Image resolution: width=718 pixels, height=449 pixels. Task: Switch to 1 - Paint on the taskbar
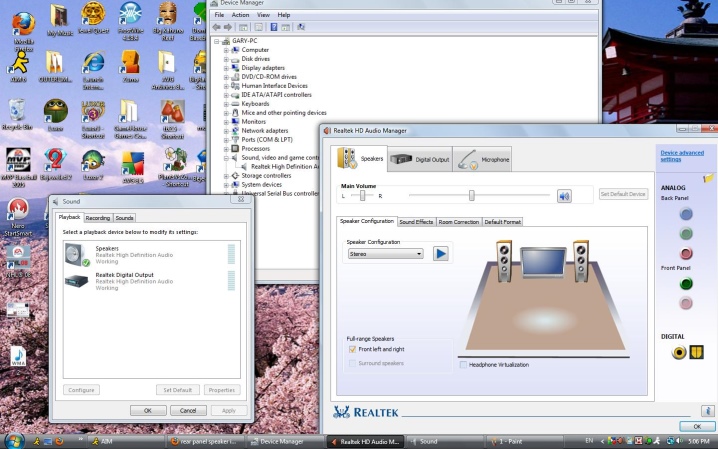pos(526,442)
